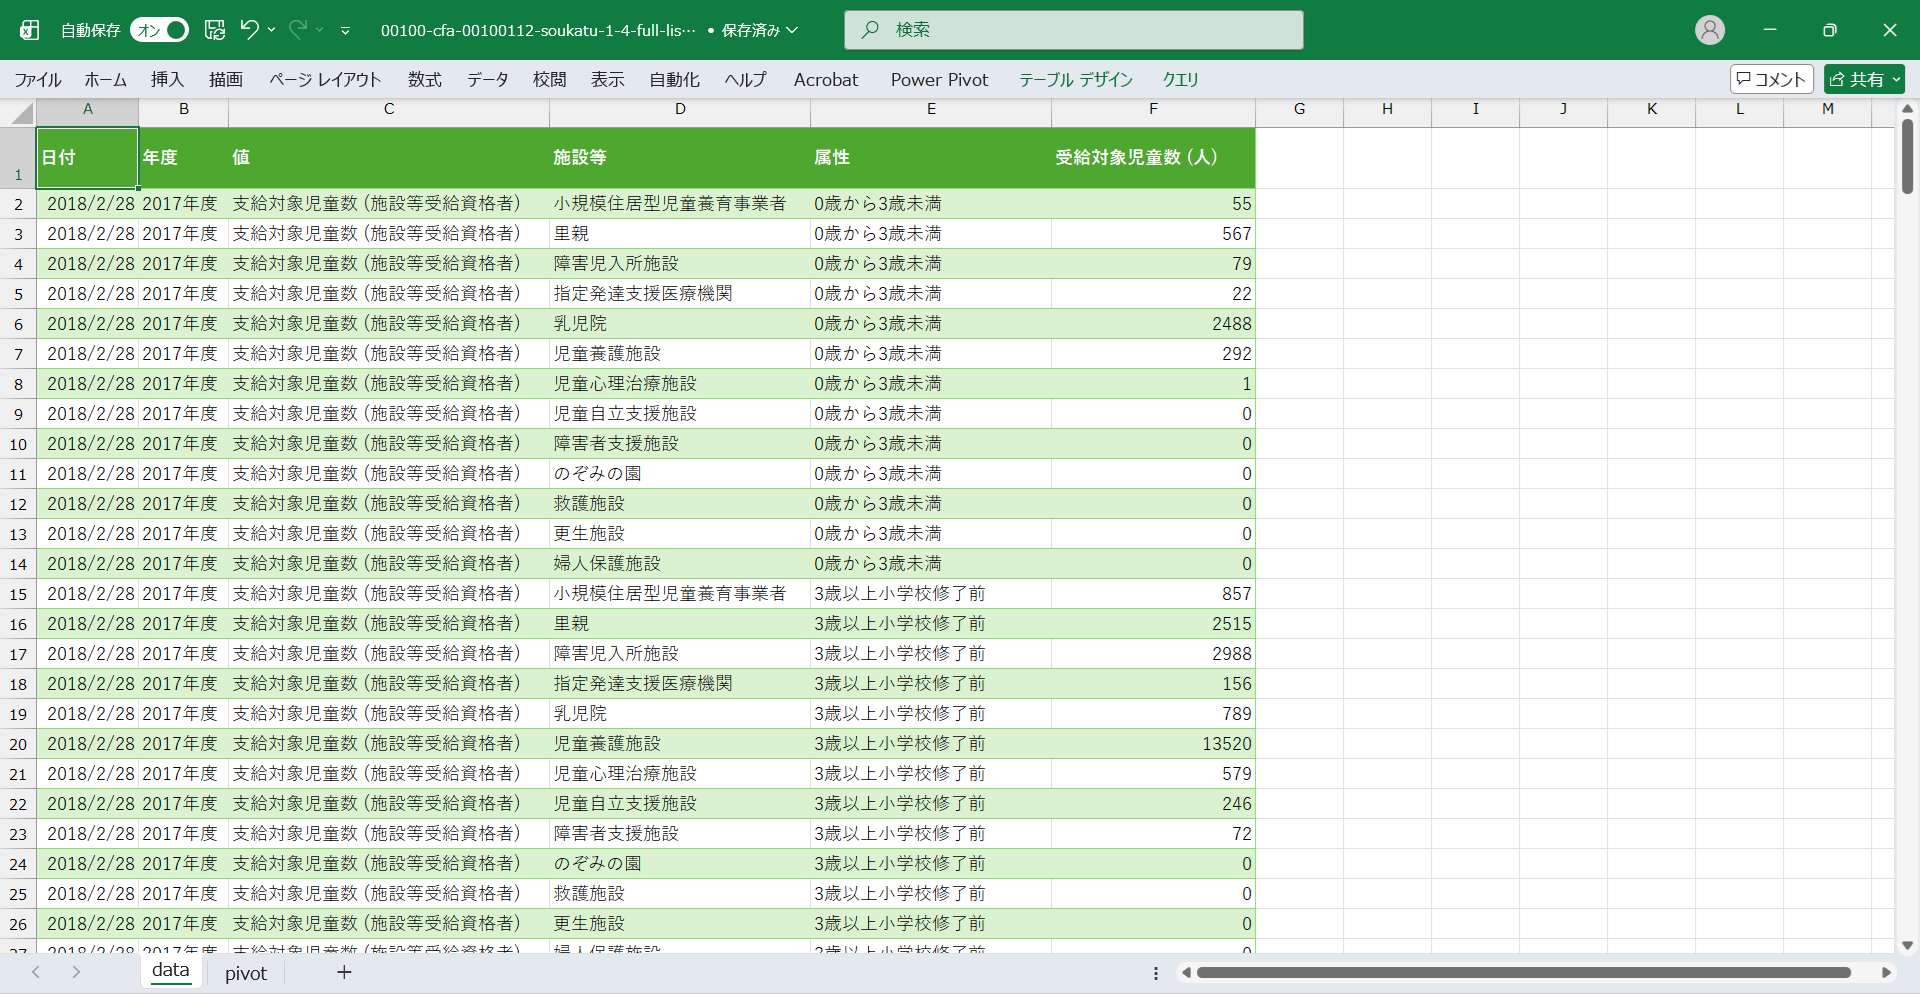Click the Save icon in quick access toolbar
Screen dimensions: 1920x994
(x=215, y=30)
